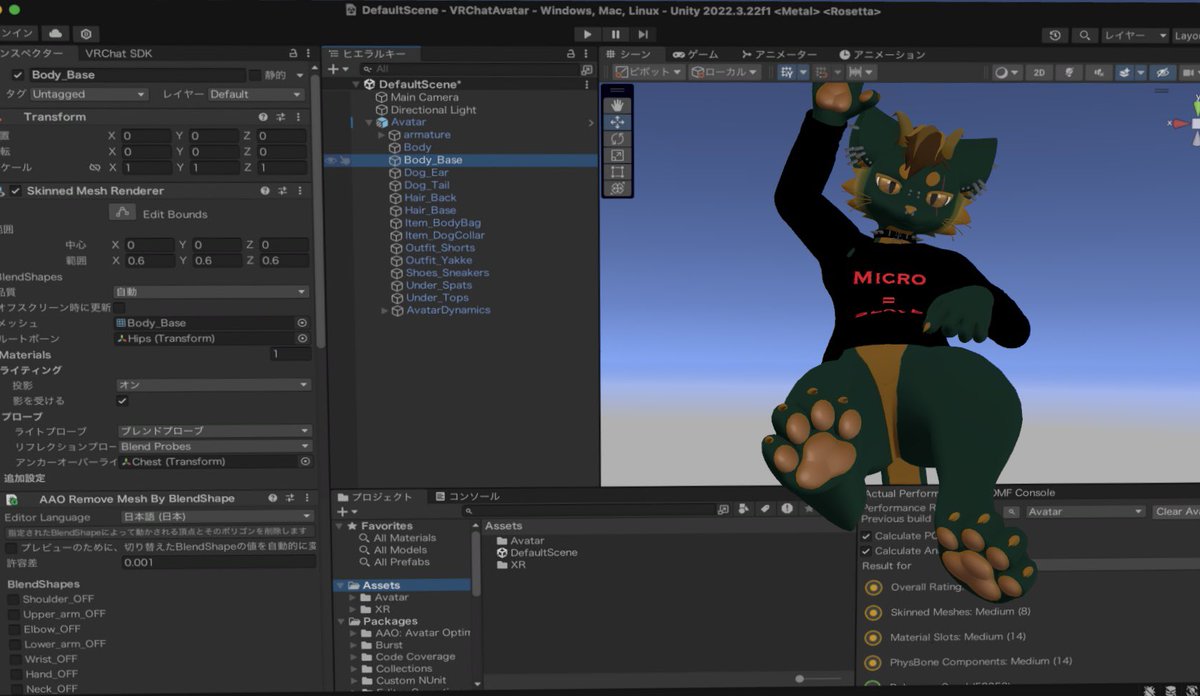1200x696 pixels.
Task: Enable Shoulder_OFF blendshape checkbox
Action: 13,599
